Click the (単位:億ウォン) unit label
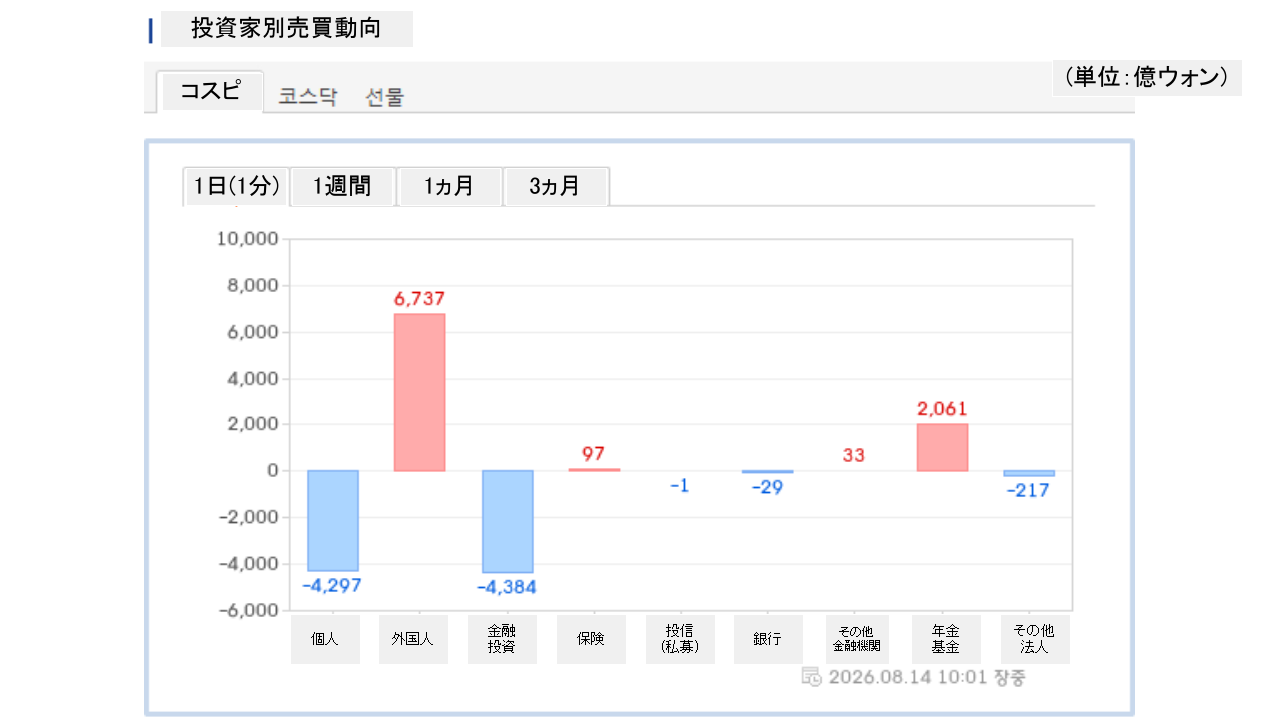This screenshot has width=1280, height=720. (x=1147, y=77)
